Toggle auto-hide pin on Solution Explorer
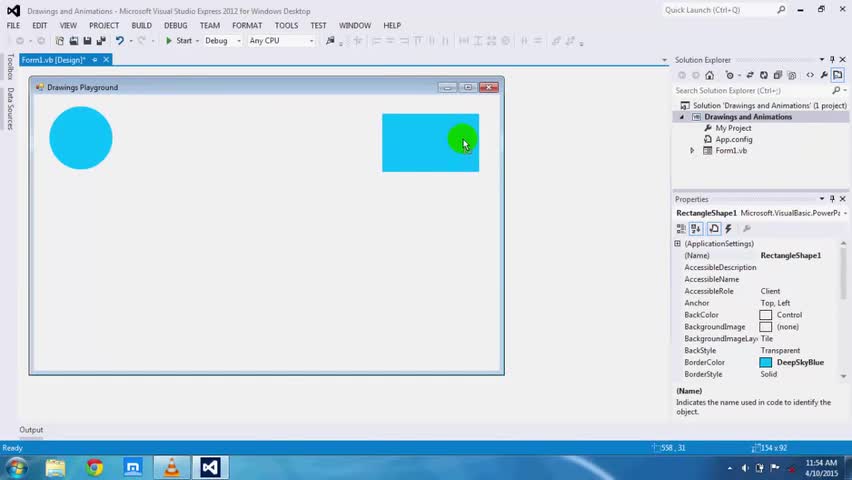852x480 pixels. click(x=832, y=59)
